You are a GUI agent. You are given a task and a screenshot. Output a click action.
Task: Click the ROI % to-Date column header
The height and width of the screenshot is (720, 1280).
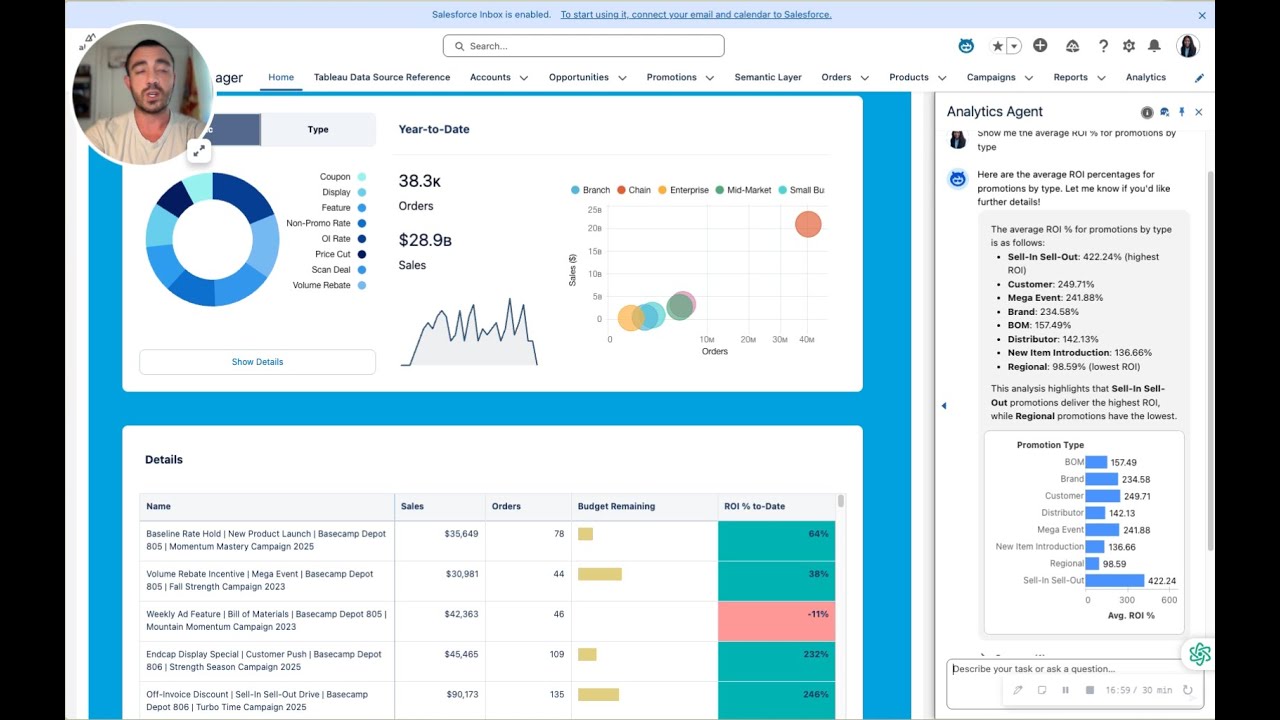(x=776, y=506)
